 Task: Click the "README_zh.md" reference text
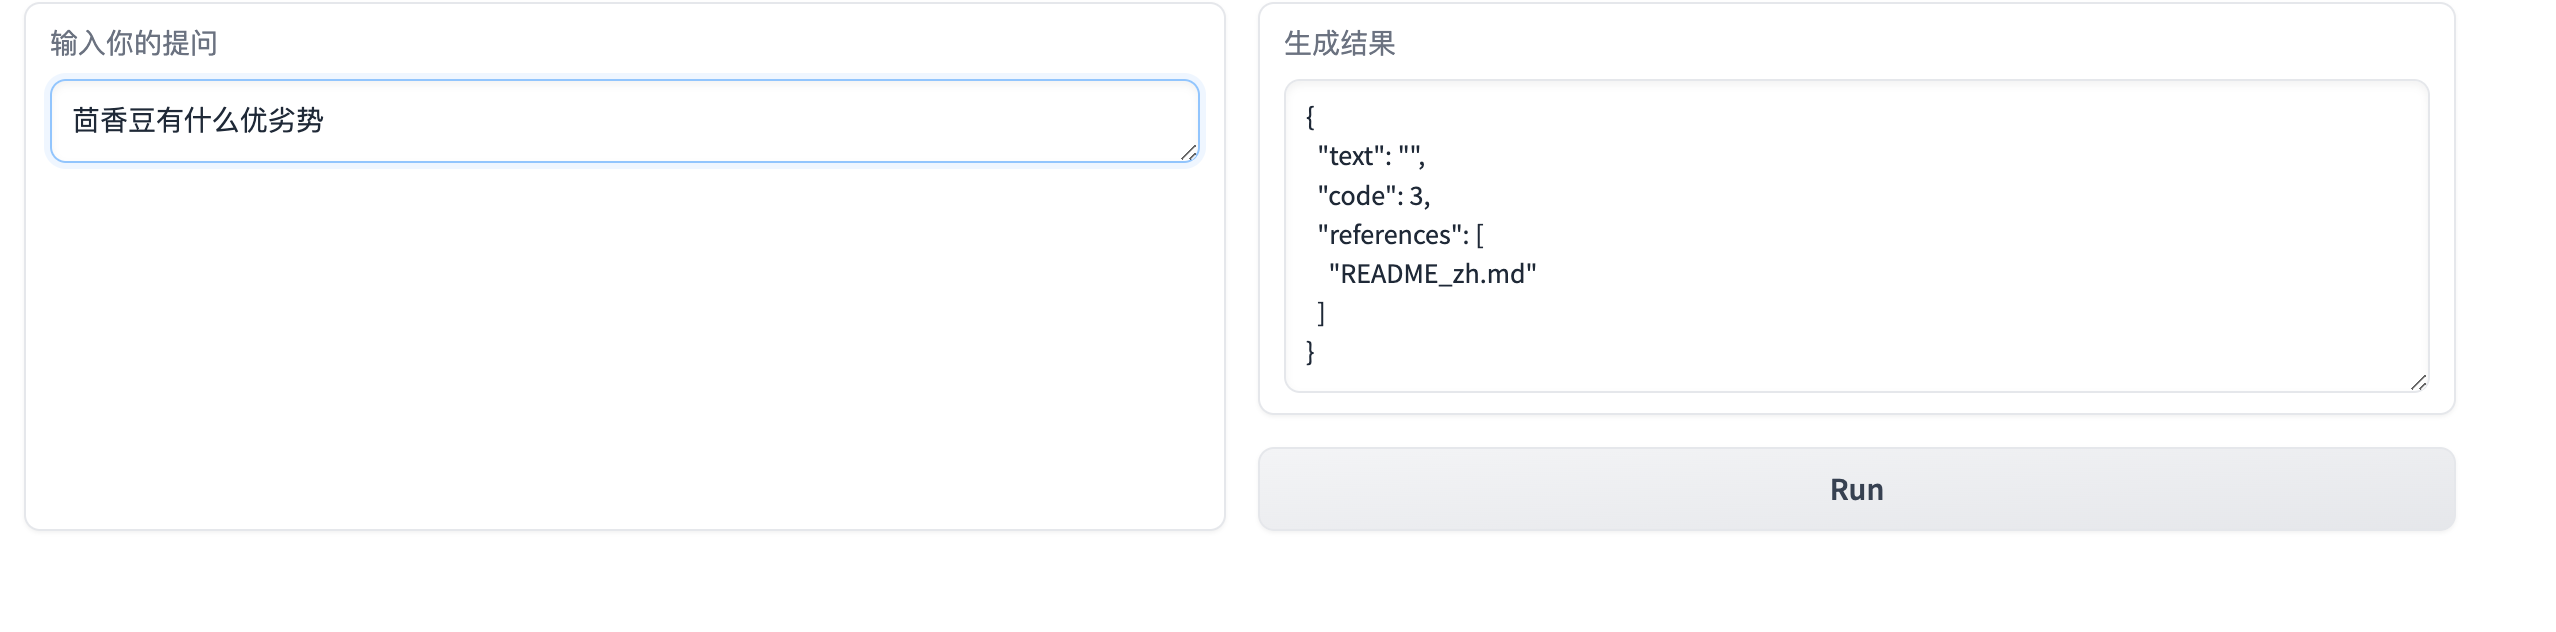1432,274
